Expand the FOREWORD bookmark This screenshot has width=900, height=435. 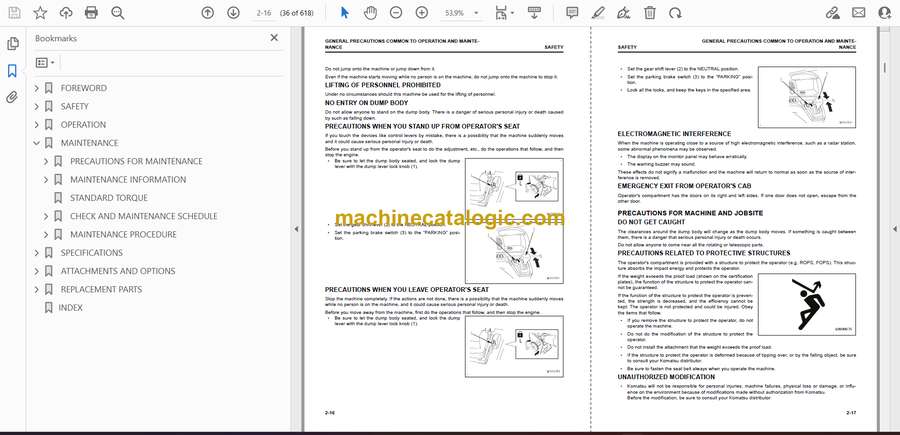tap(37, 88)
